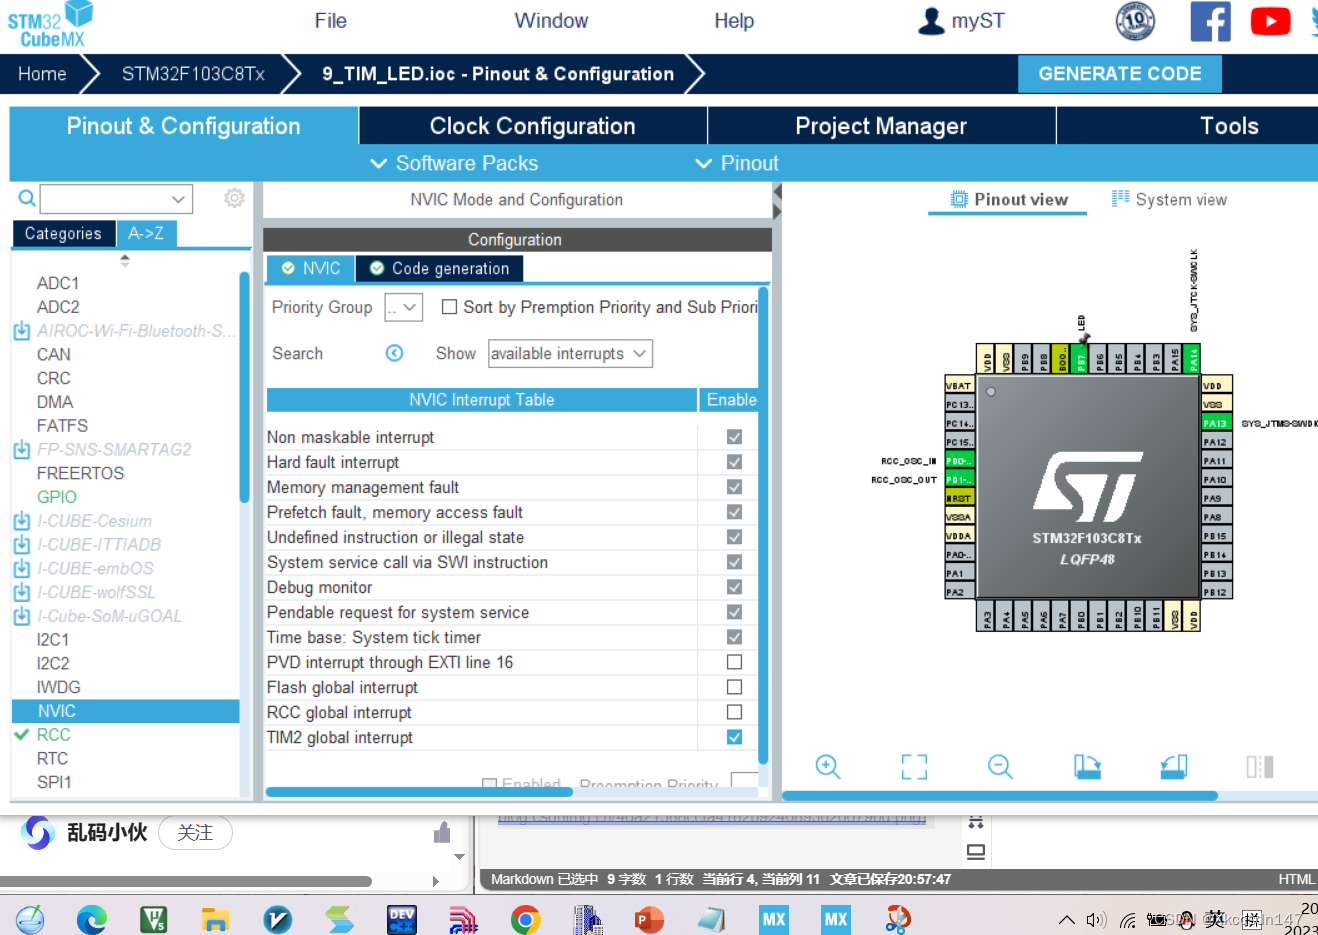Open the Show available interrupts dropdown
Screen dimensions: 1318x935
[570, 353]
